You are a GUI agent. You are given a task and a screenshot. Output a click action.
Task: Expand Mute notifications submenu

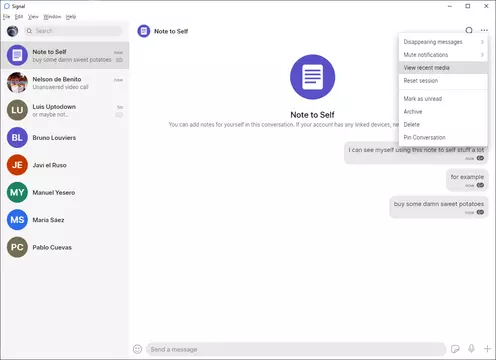(443, 55)
